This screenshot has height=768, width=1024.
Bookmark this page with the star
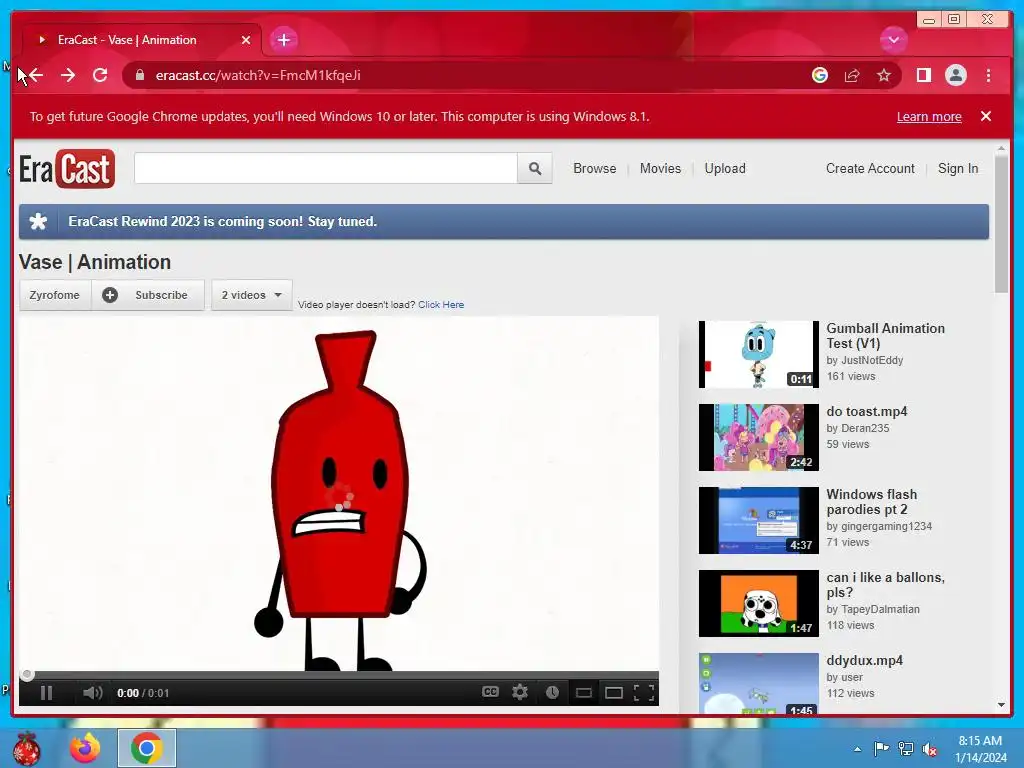coord(884,75)
